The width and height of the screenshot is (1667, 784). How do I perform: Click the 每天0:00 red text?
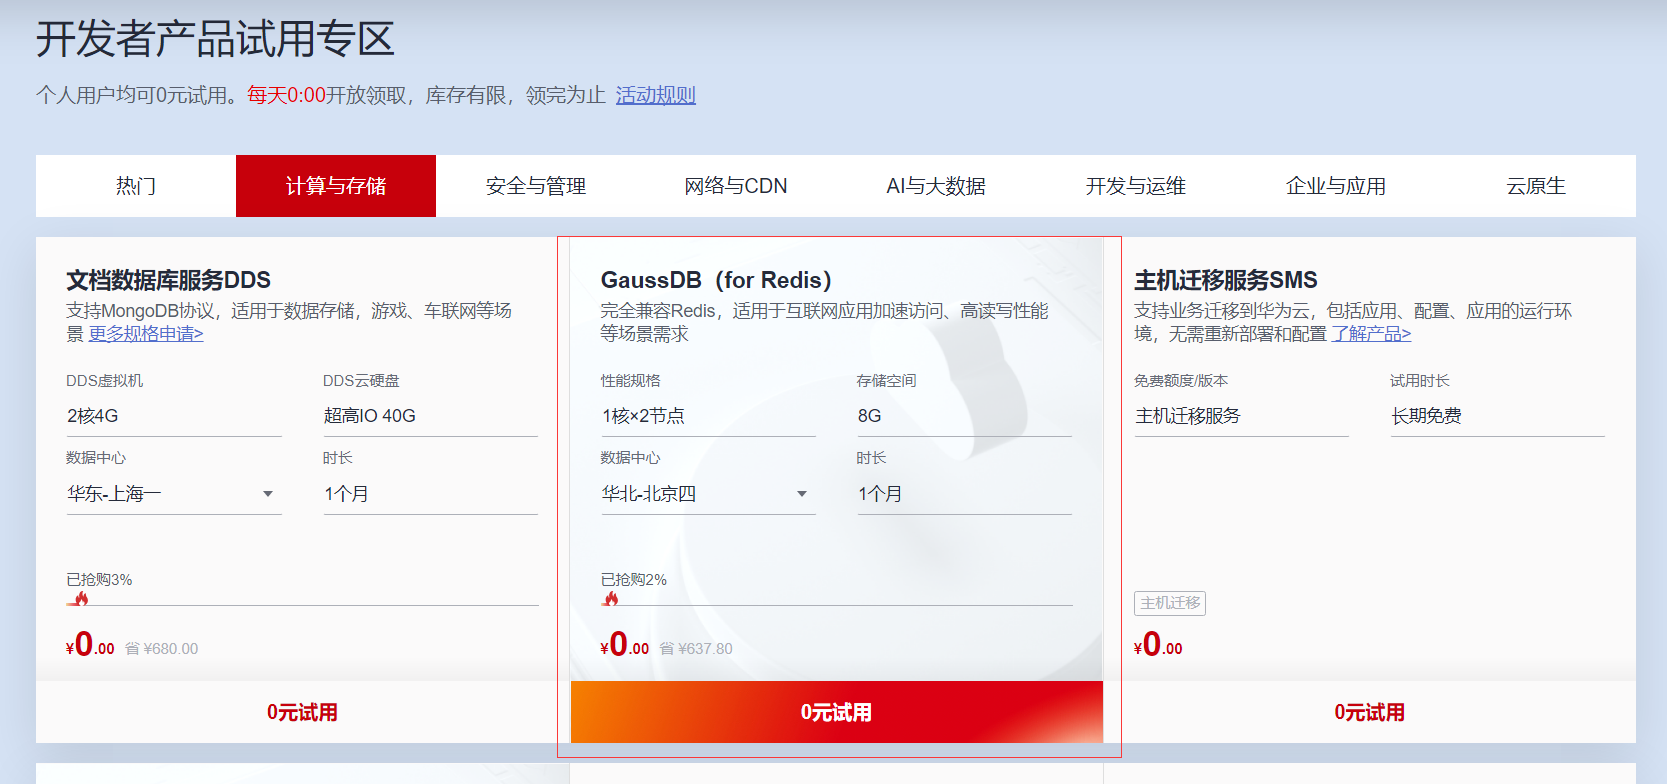[x=287, y=95]
